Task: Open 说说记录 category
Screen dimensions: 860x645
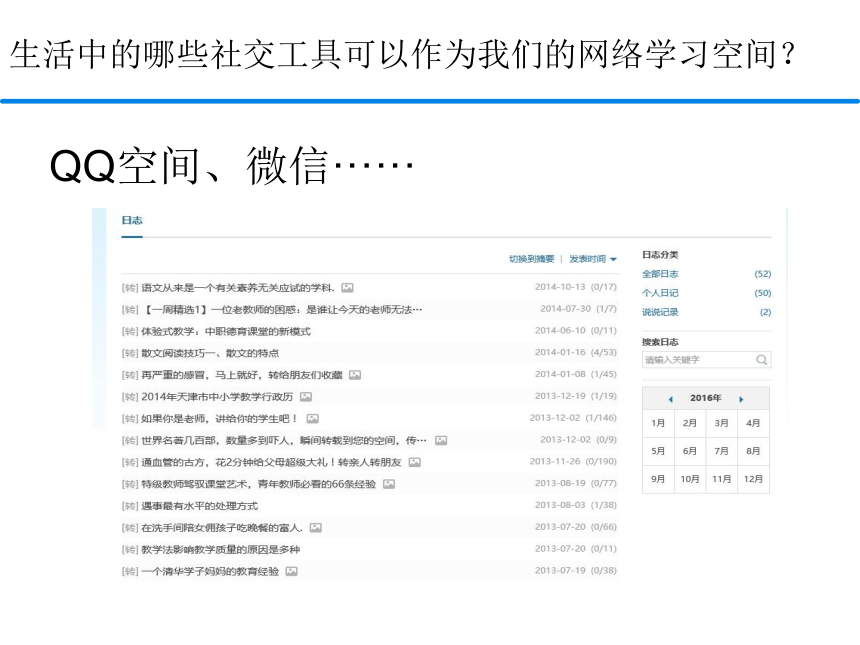Action: 660,312
